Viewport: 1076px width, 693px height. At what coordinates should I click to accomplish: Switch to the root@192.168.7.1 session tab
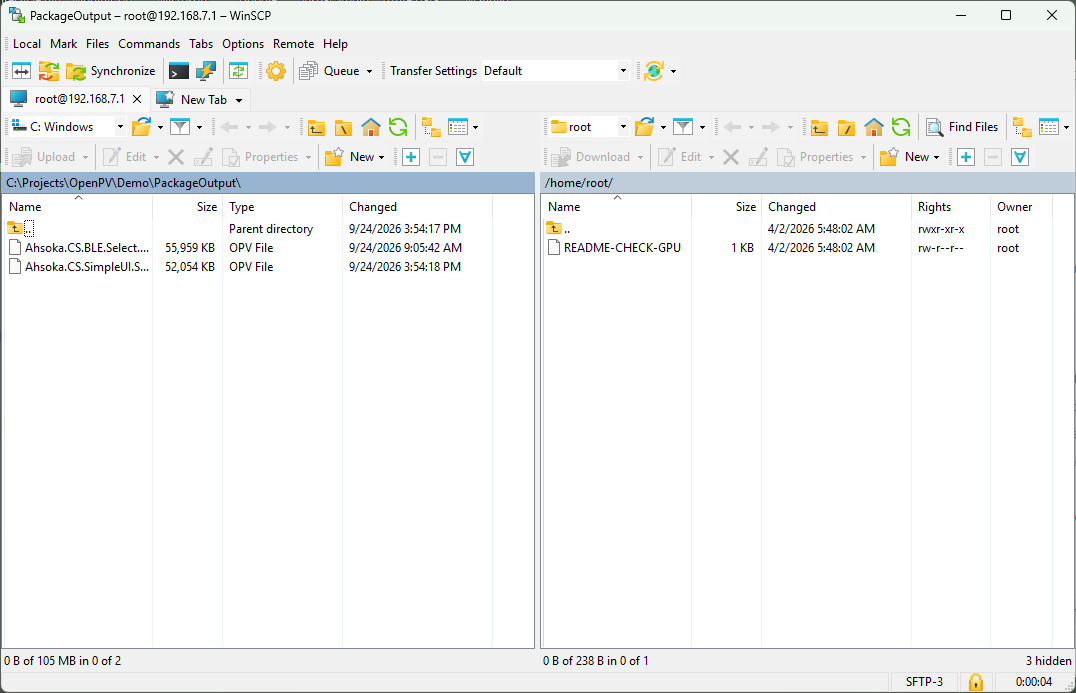pos(69,99)
